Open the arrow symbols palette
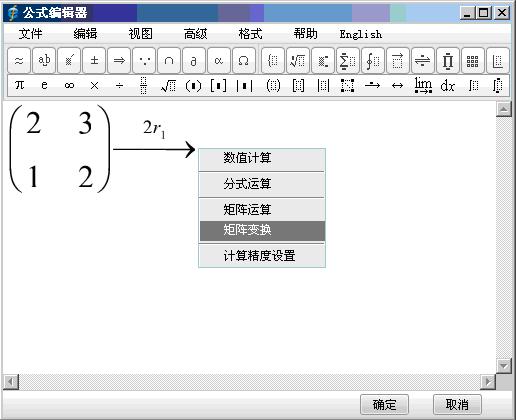 (119, 61)
